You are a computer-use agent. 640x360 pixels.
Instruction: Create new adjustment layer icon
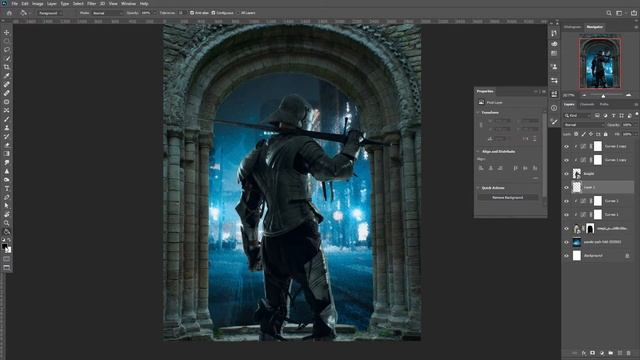point(602,353)
